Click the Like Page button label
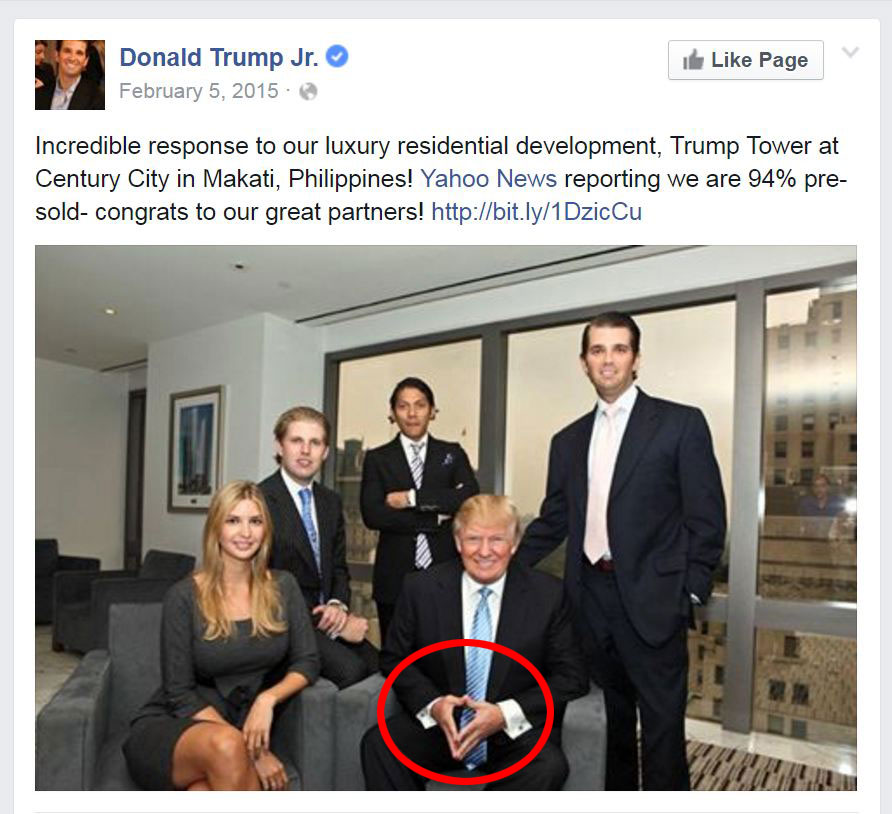Image resolution: width=892 pixels, height=814 pixels. (x=759, y=60)
